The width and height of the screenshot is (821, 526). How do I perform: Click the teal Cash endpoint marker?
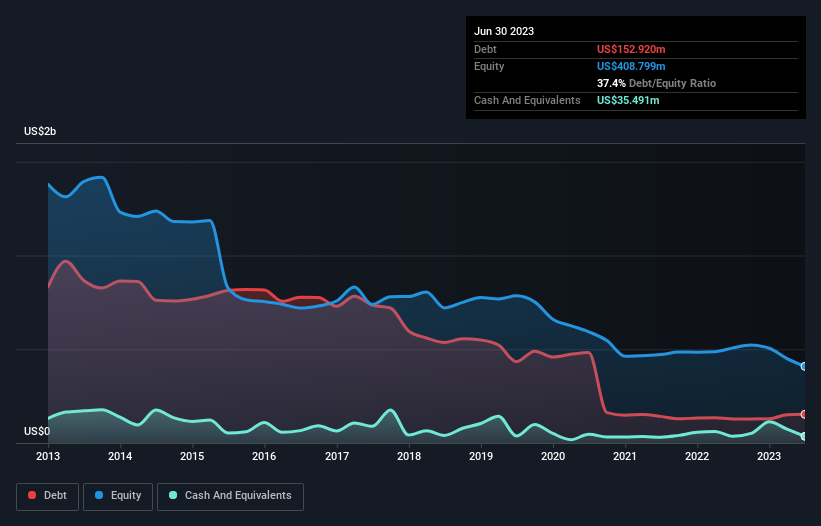pyautogui.click(x=804, y=436)
